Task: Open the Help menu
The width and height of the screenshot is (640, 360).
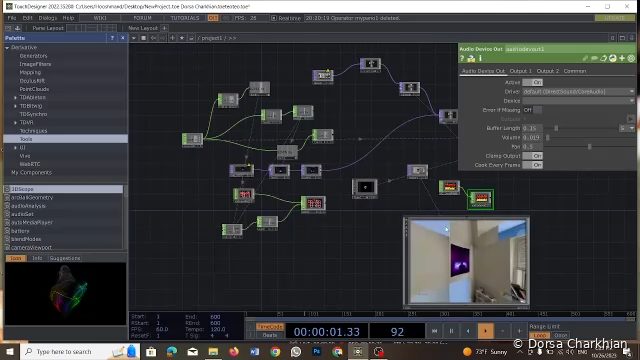Action: point(68,18)
